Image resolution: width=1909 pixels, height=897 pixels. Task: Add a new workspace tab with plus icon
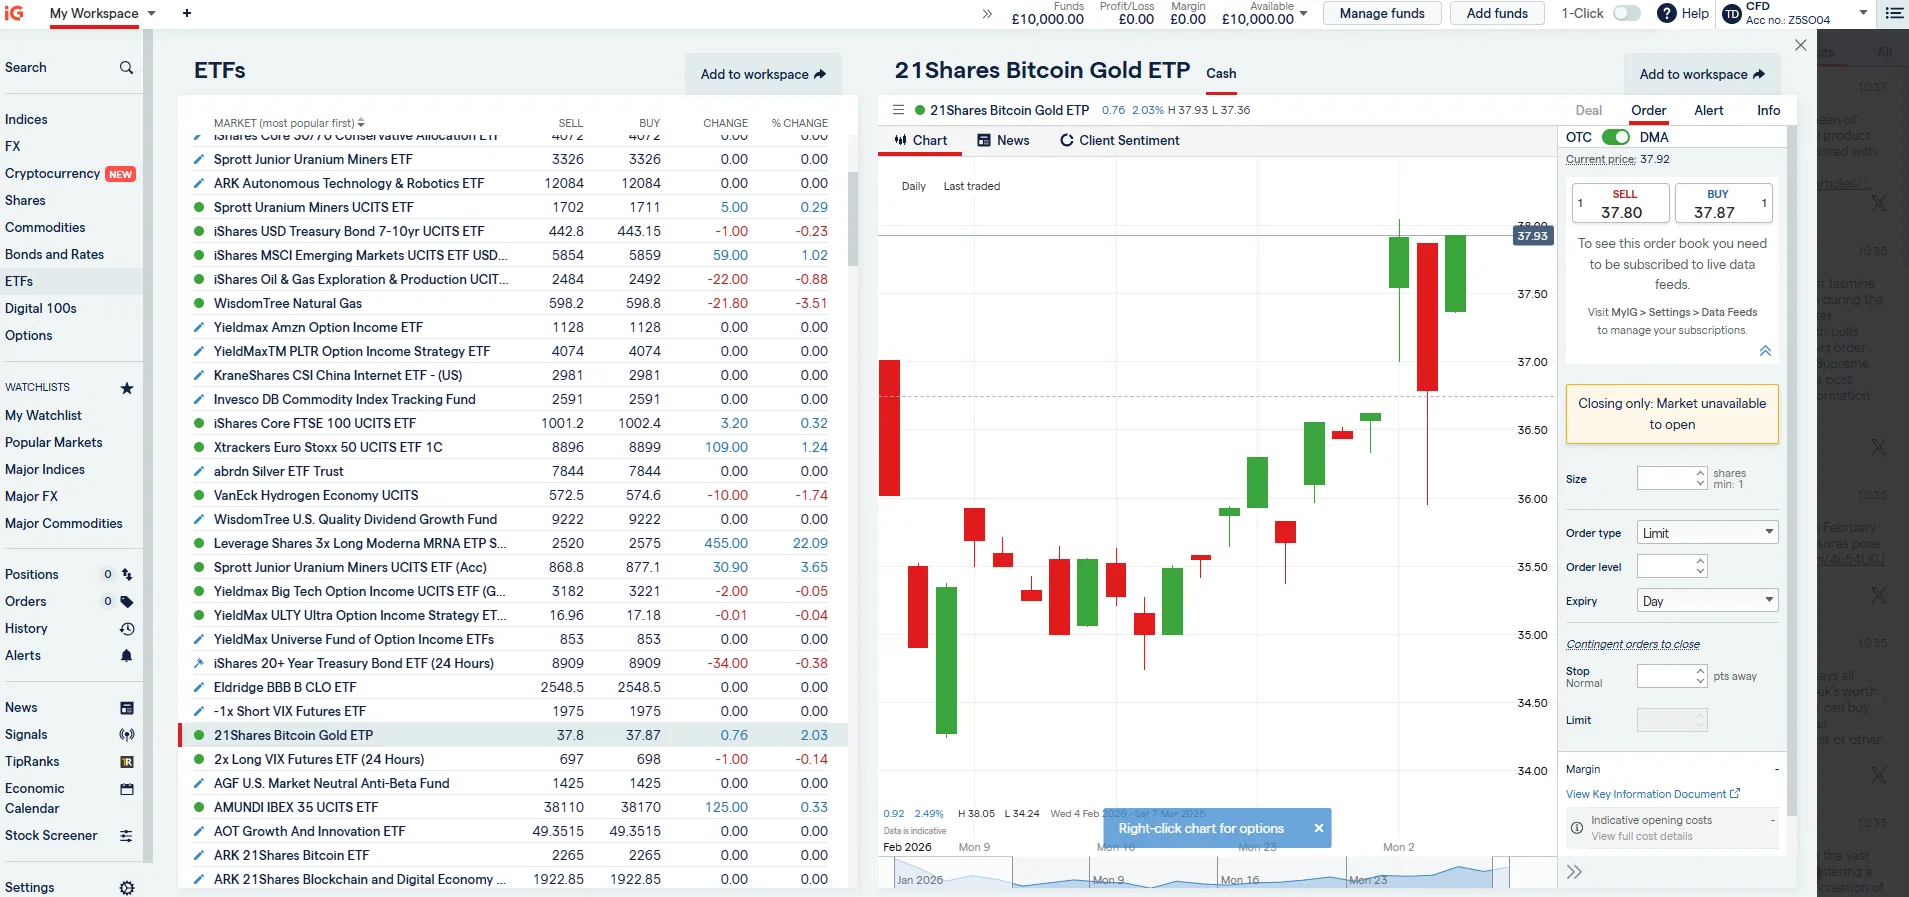pos(187,13)
